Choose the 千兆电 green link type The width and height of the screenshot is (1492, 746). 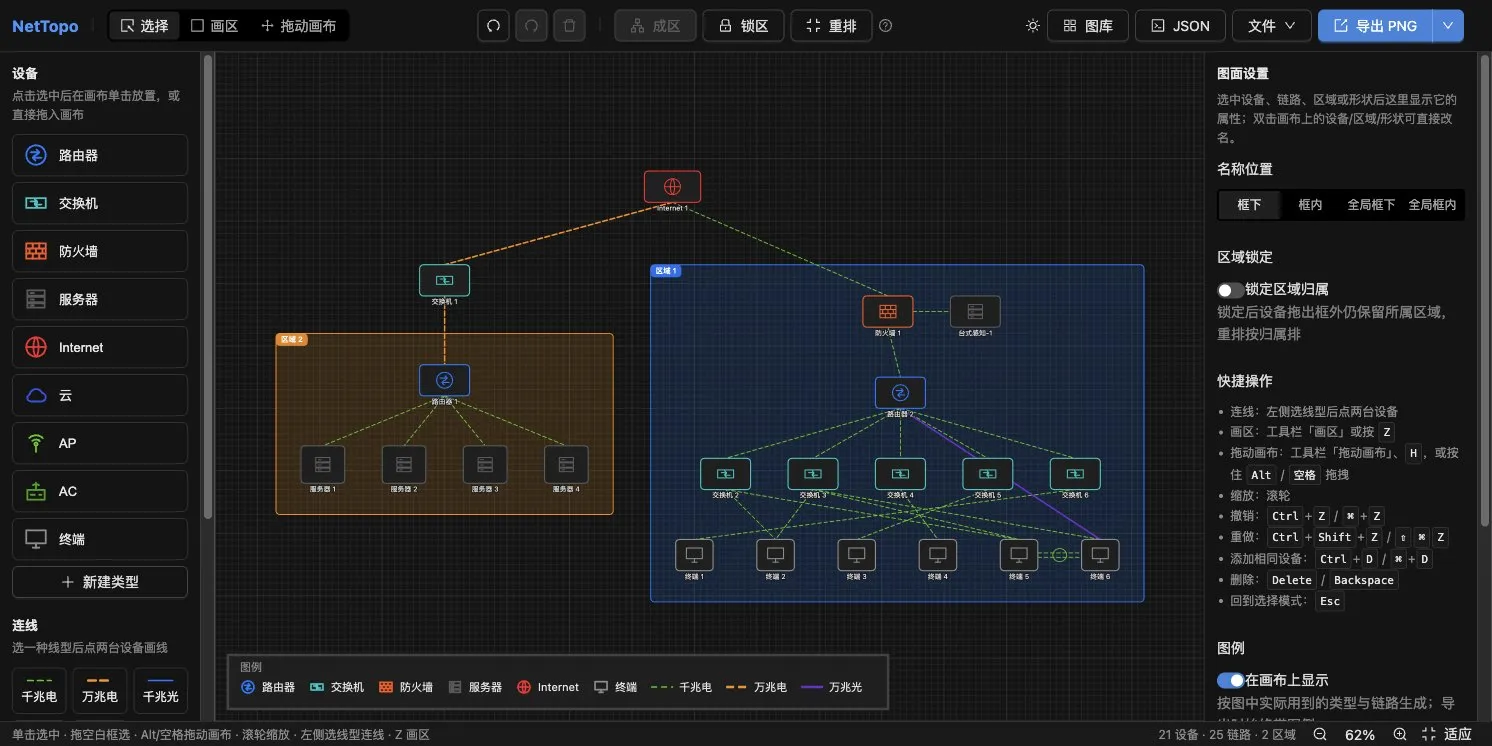tap(39, 691)
